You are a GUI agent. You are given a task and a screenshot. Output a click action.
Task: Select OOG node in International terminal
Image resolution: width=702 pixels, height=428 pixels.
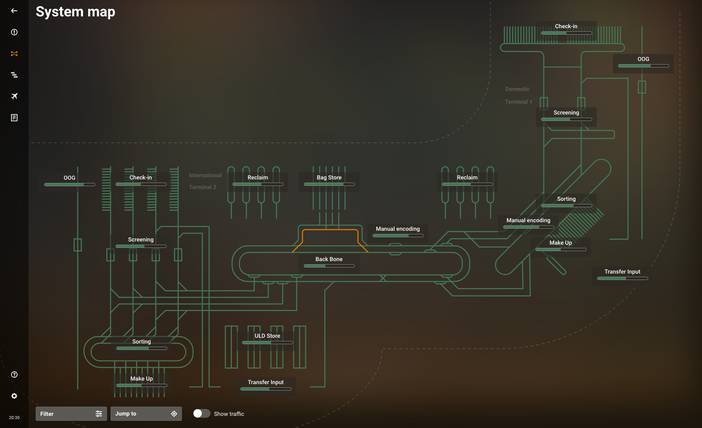pyautogui.click(x=69, y=180)
